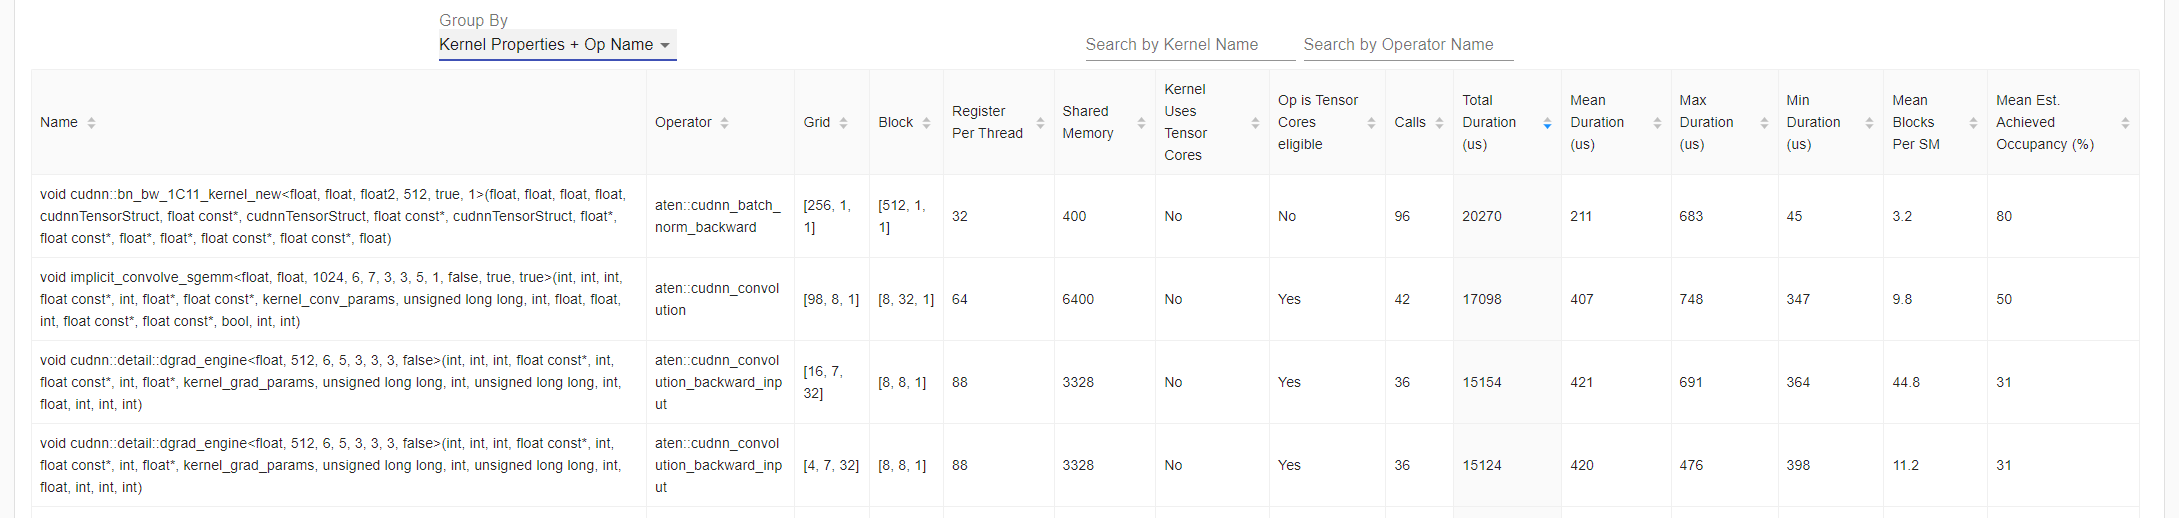Sort table by Name column icon
The image size is (2179, 518).
pyautogui.click(x=91, y=123)
